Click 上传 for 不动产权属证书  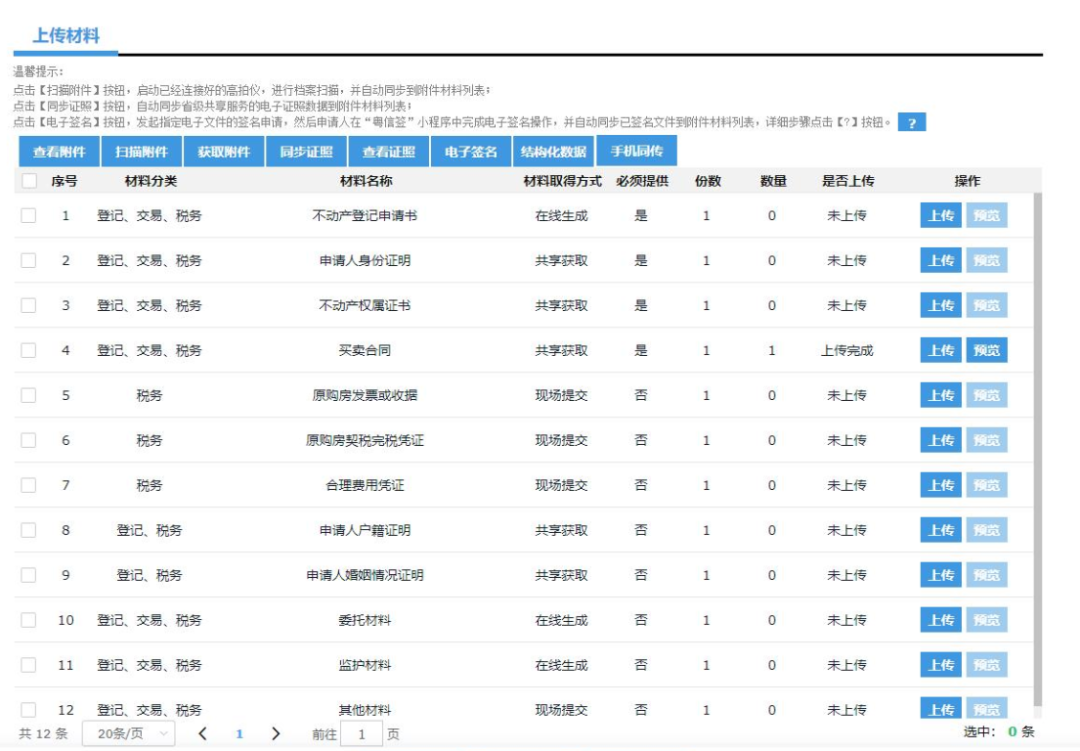click(940, 305)
